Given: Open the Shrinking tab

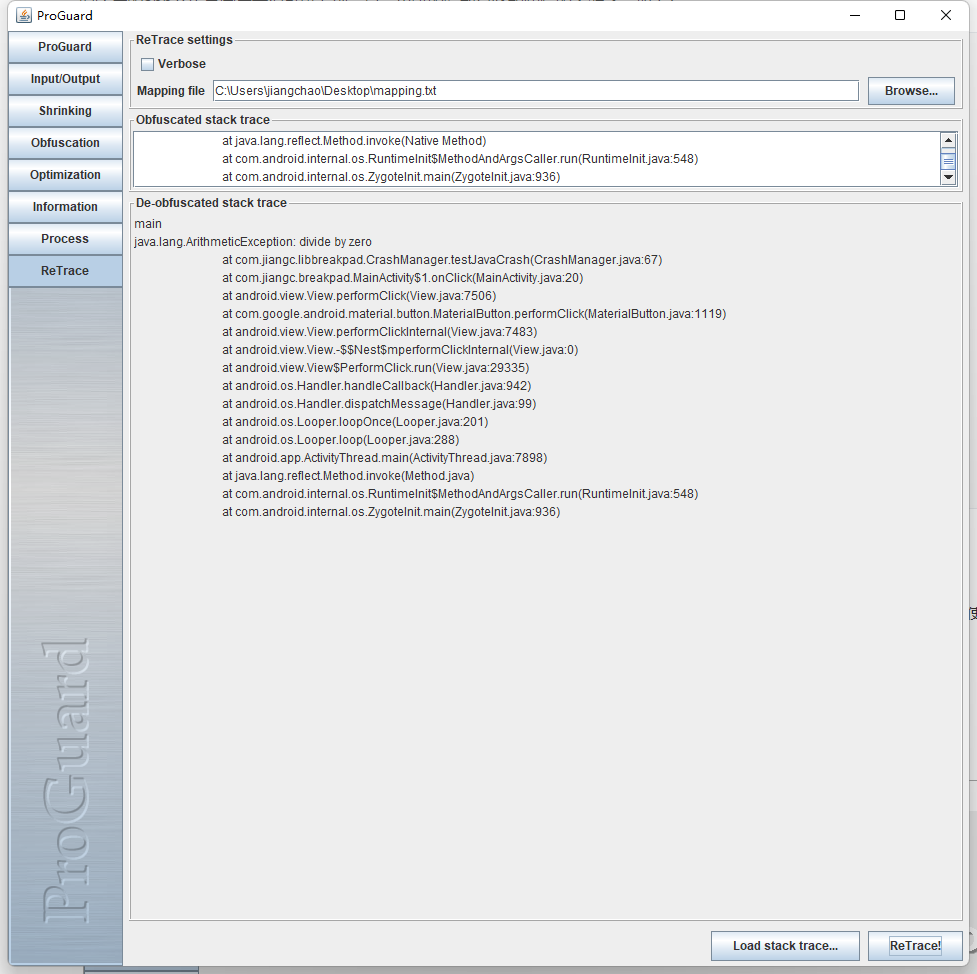Looking at the screenshot, I should click(65, 111).
